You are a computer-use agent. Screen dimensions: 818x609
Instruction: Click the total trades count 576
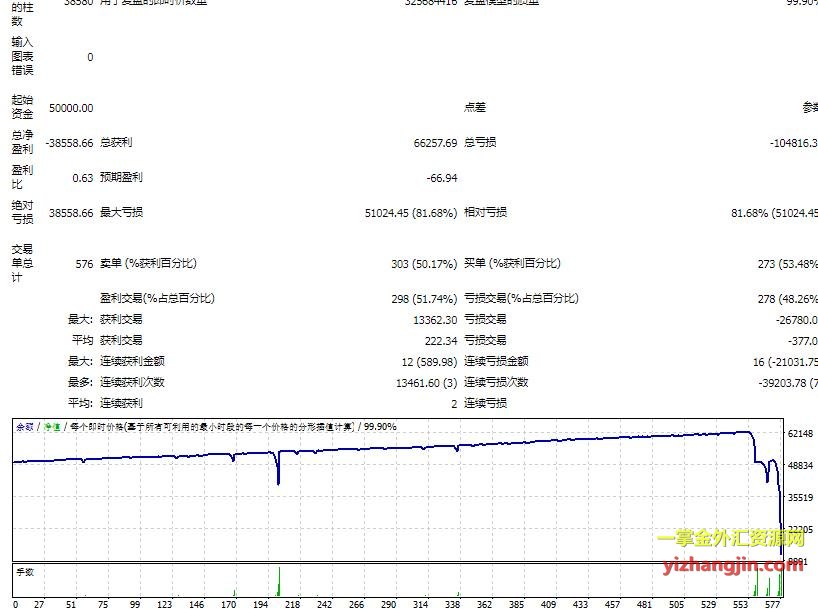tap(83, 264)
